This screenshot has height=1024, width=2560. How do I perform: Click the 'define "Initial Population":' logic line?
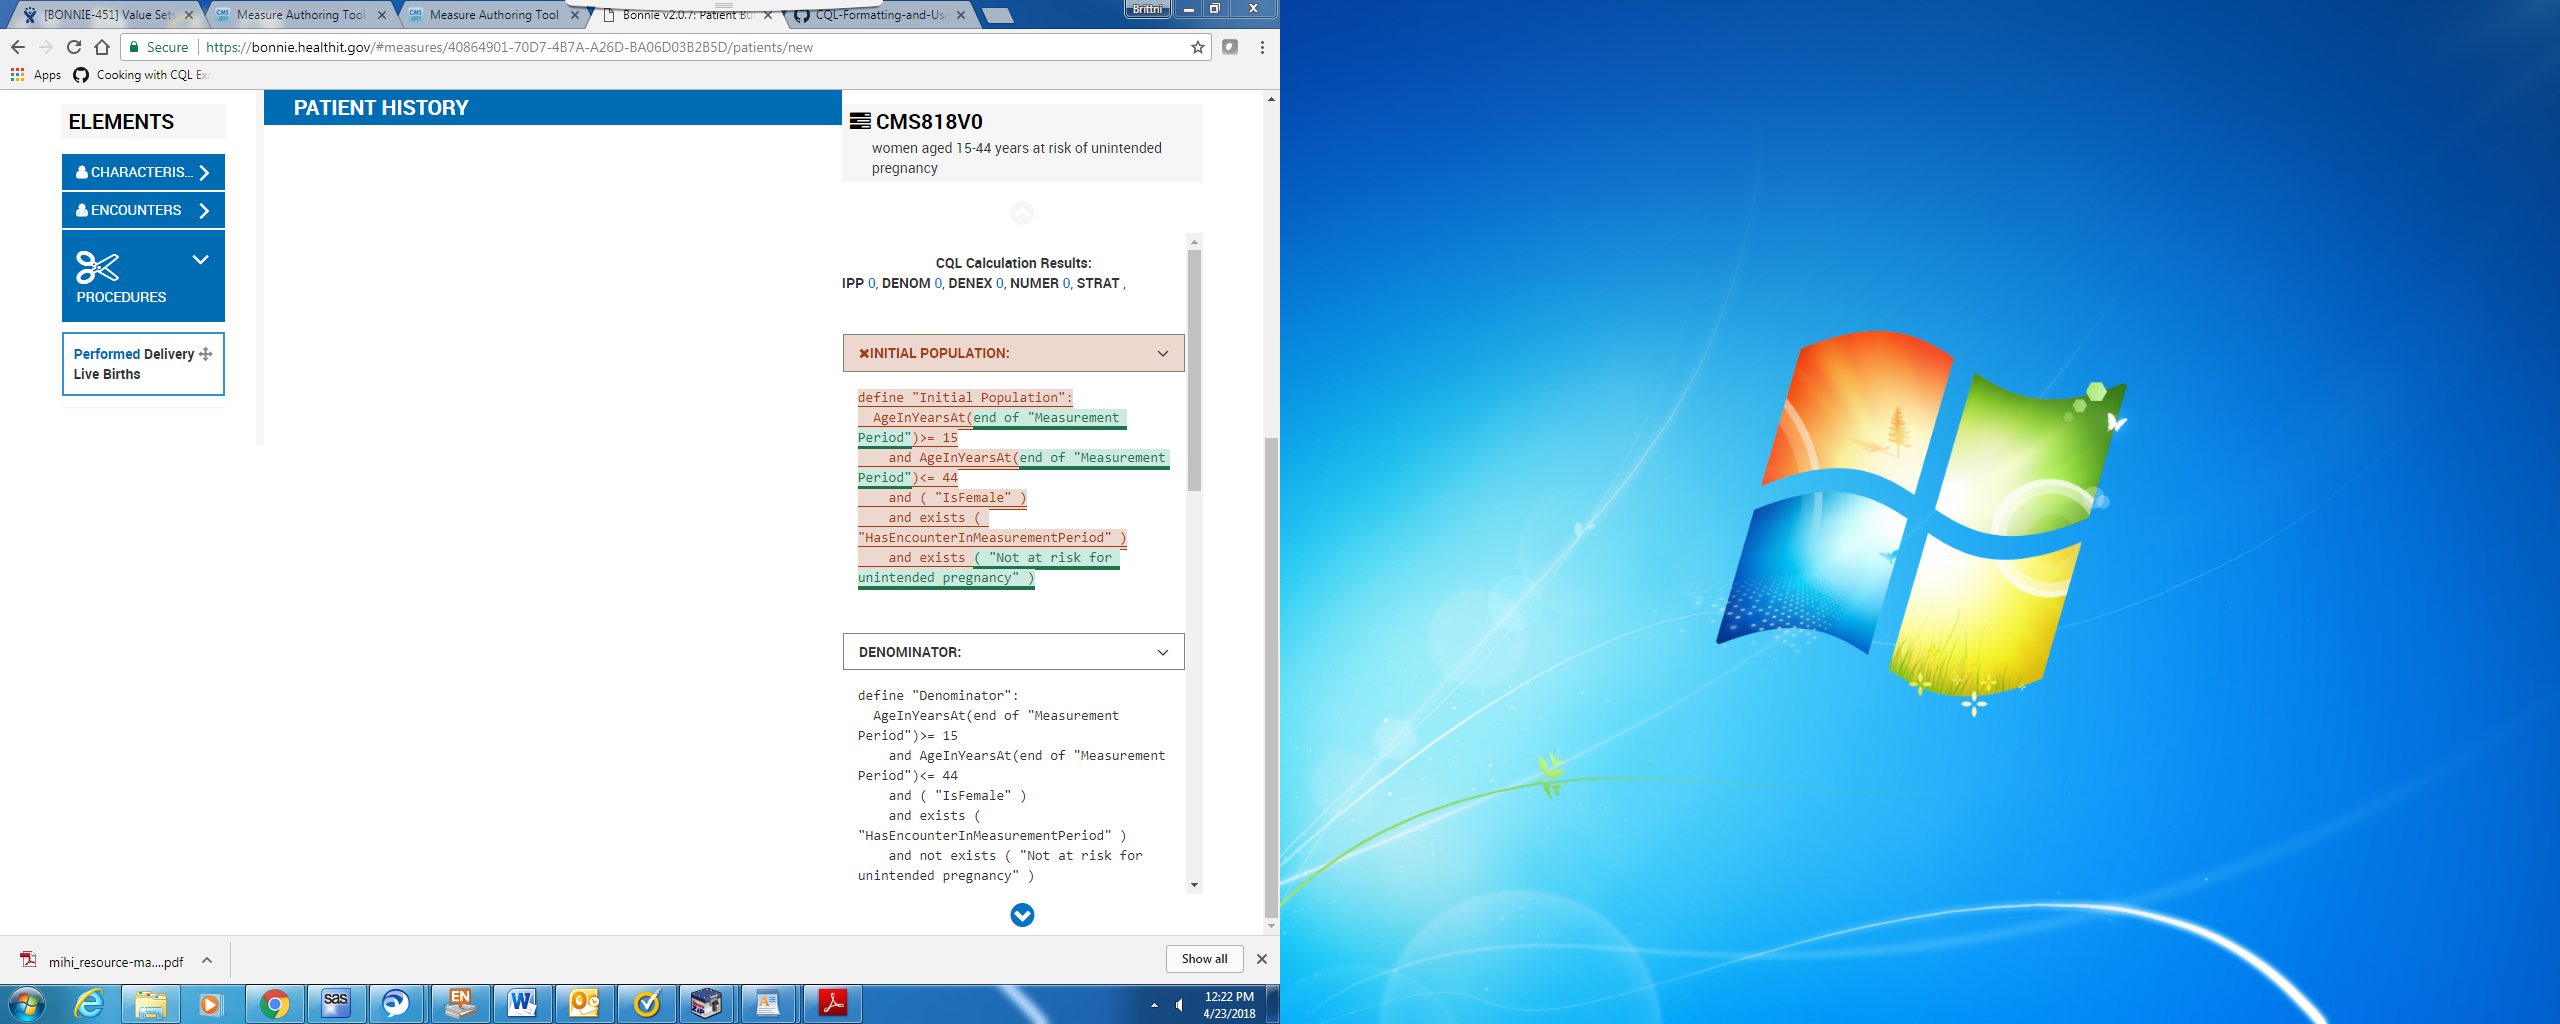point(964,397)
